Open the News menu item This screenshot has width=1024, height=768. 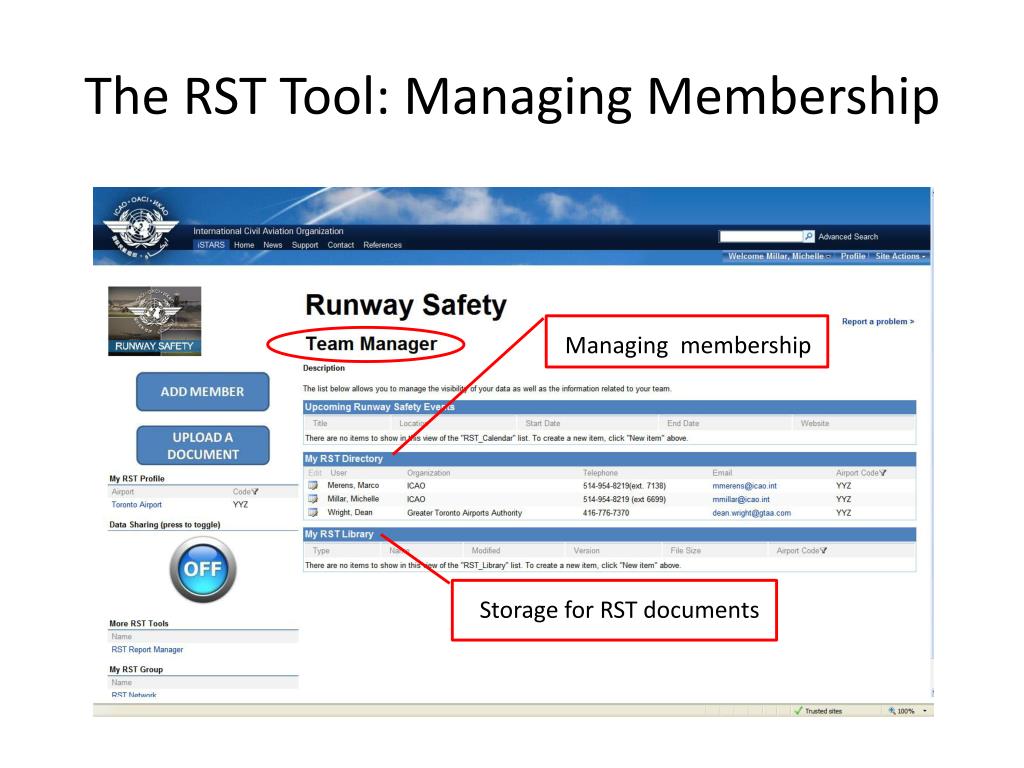coord(273,245)
